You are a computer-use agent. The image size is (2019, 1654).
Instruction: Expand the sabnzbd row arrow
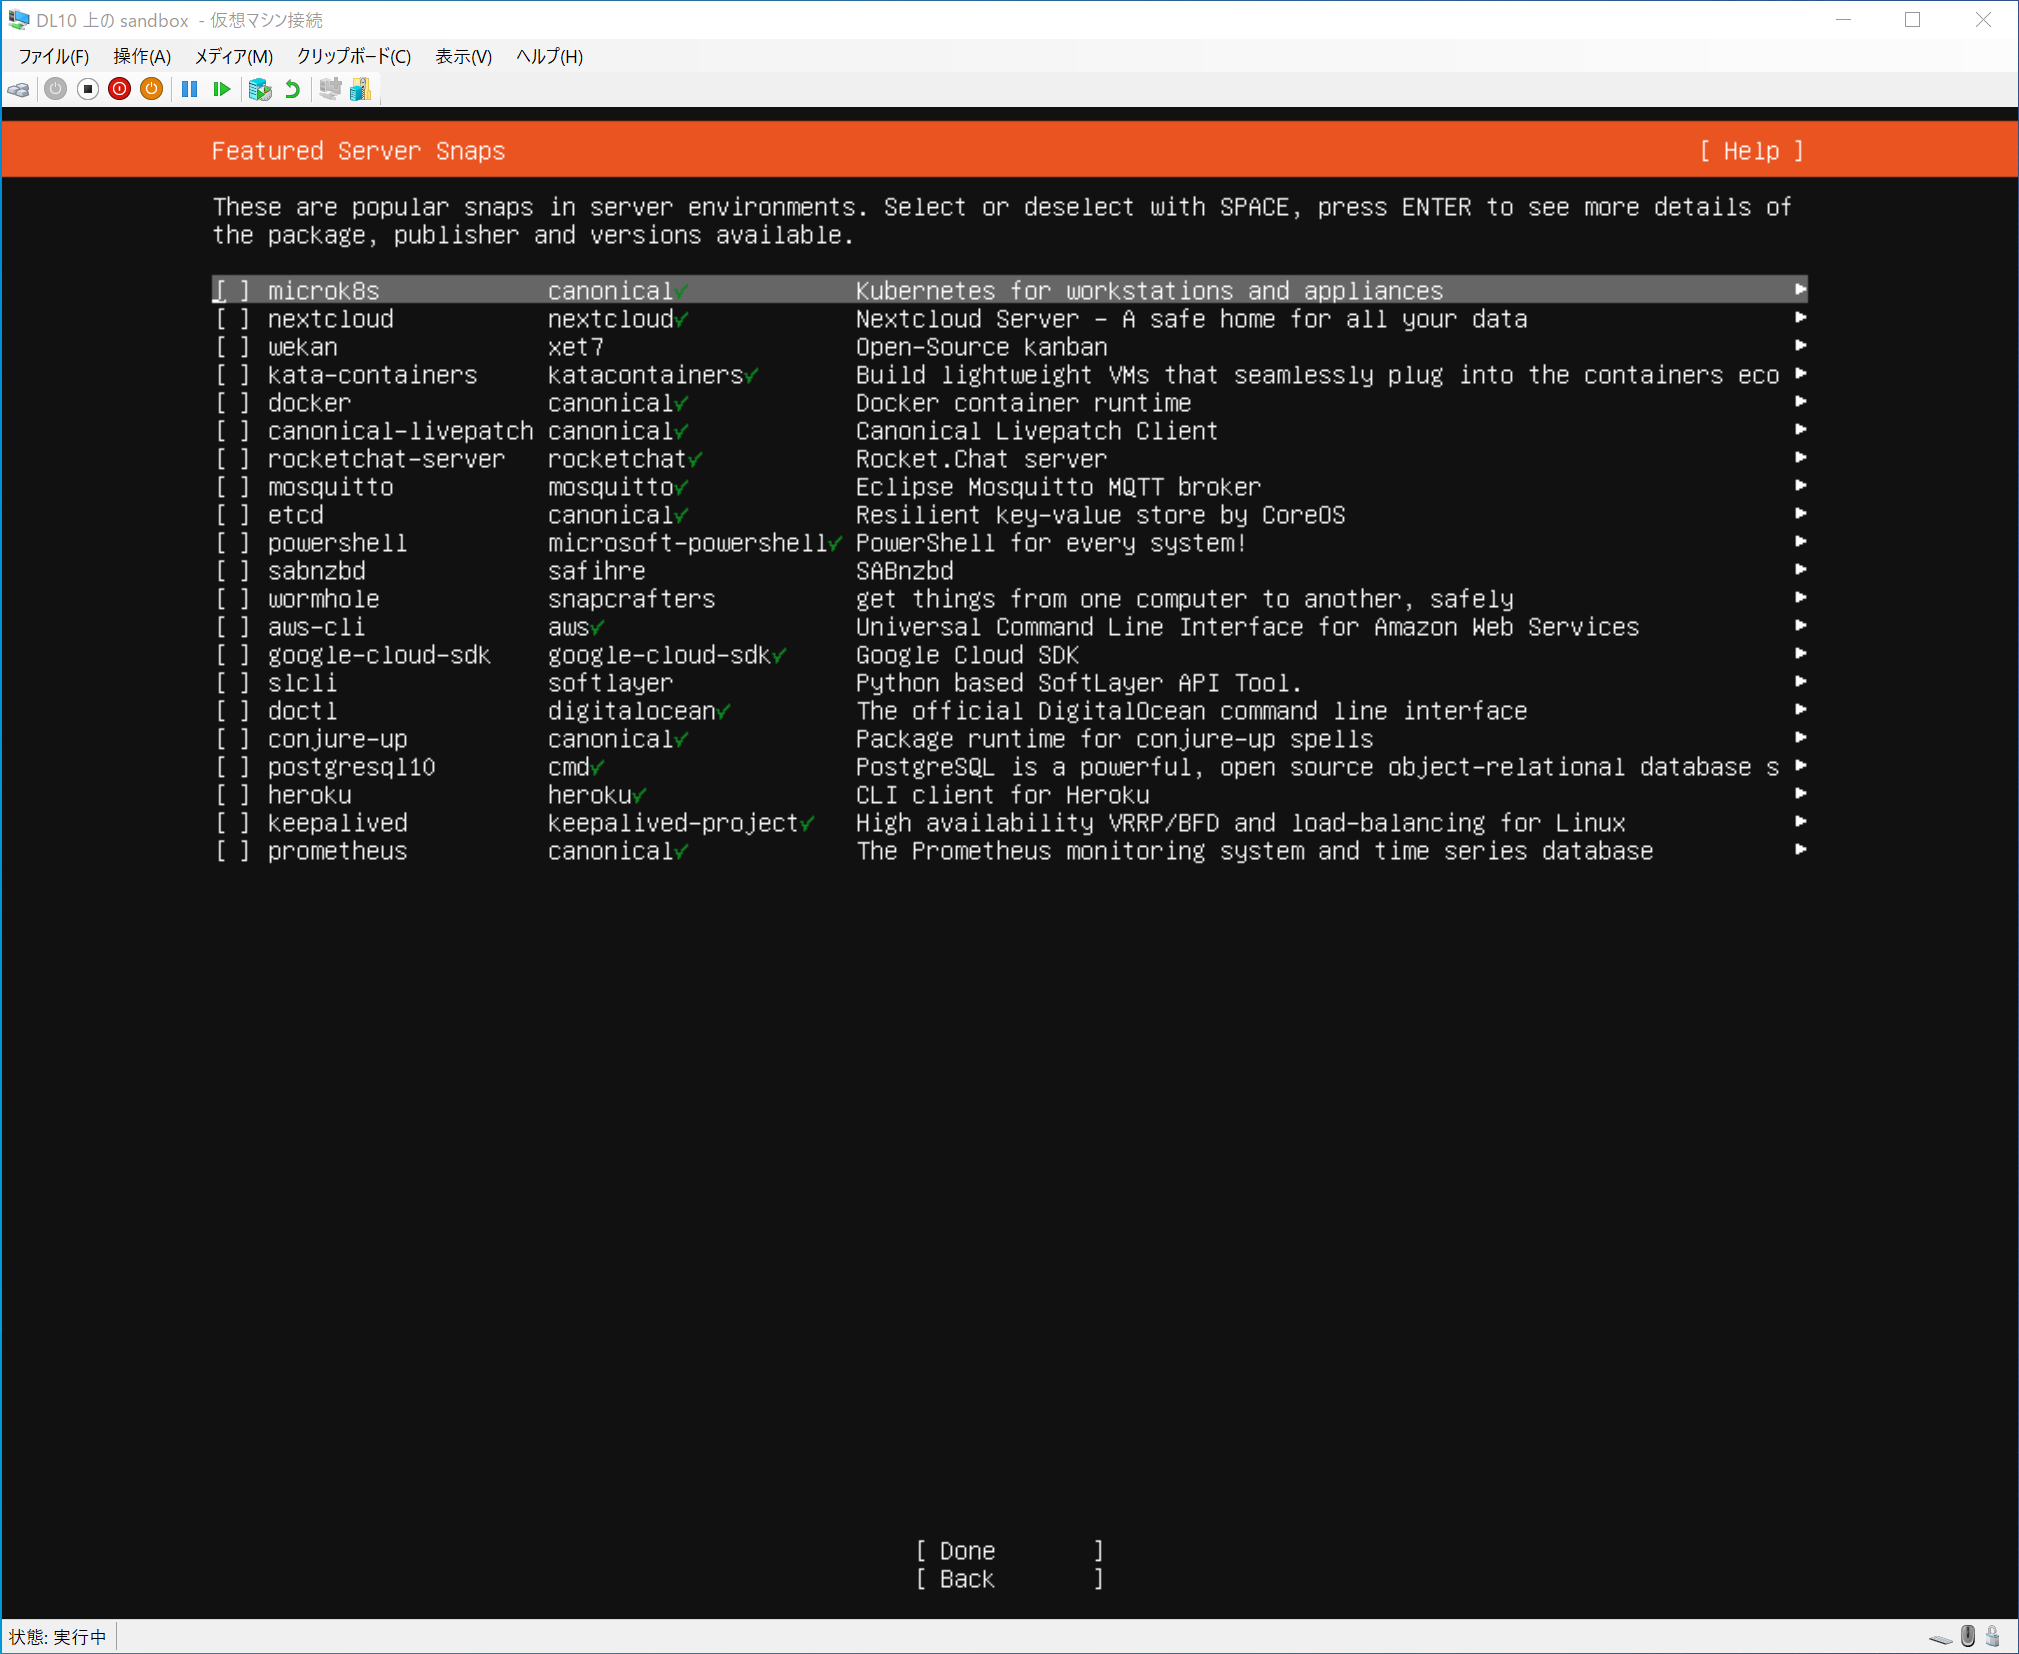tap(1800, 569)
